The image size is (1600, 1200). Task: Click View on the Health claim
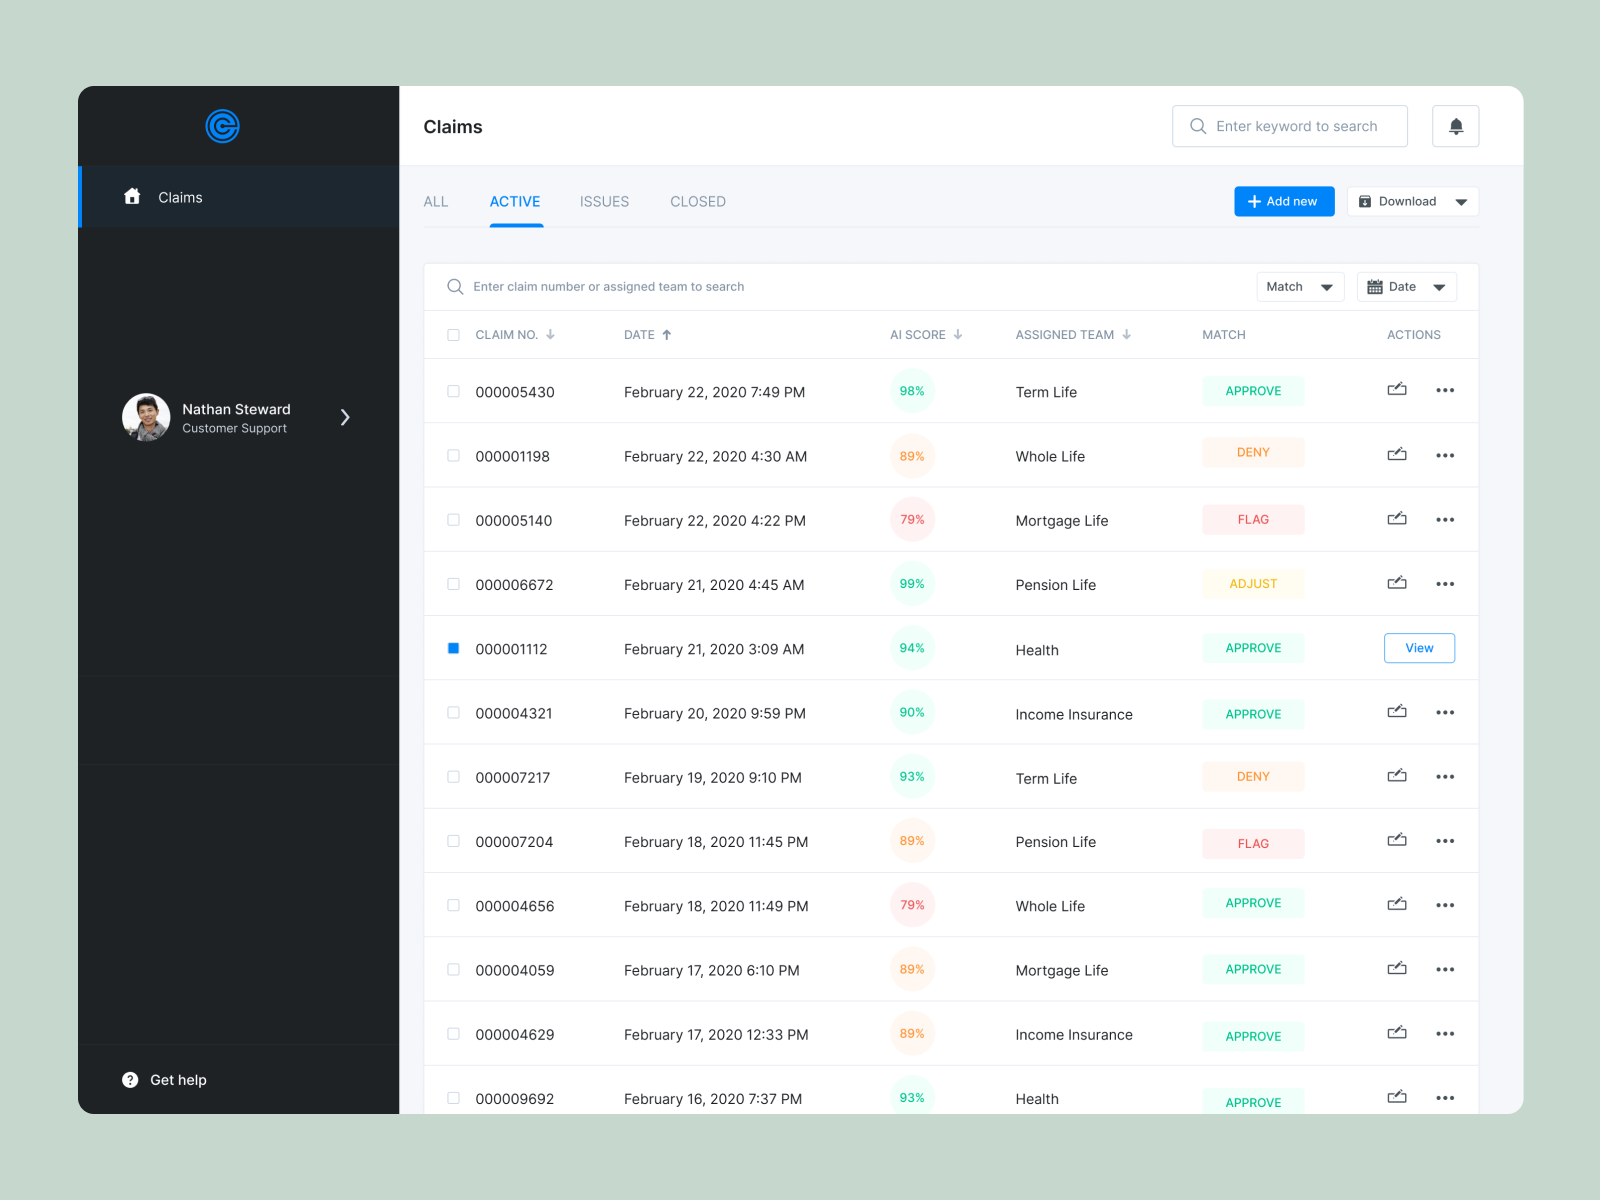click(1419, 648)
